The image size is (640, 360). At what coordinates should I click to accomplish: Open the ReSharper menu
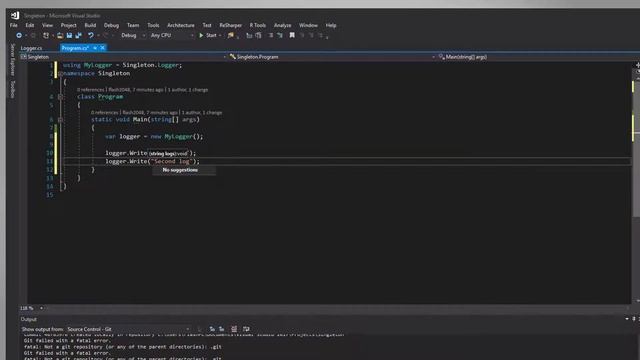231,25
